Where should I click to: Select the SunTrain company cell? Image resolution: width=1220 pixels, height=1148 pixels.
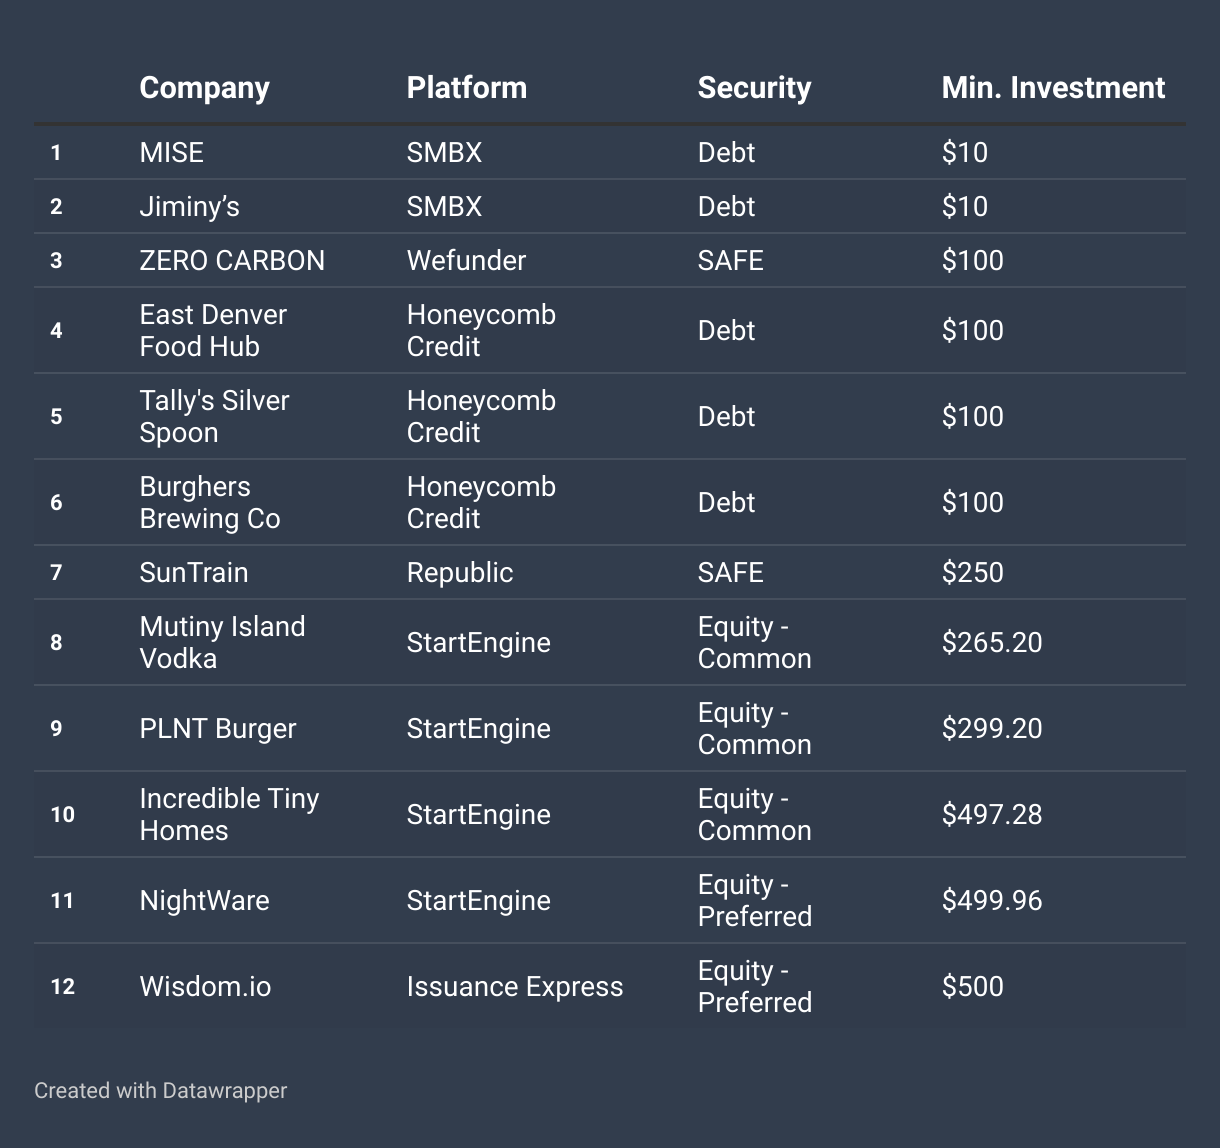click(193, 573)
